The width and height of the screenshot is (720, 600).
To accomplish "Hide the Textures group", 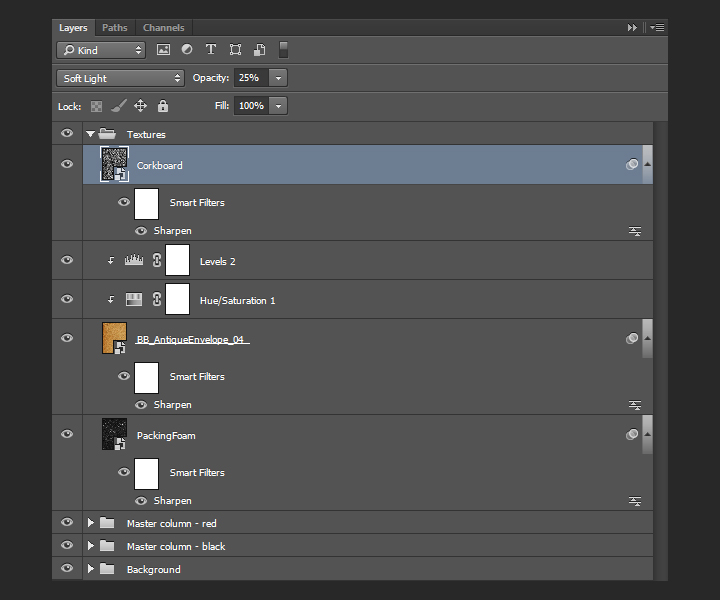I will click(67, 133).
